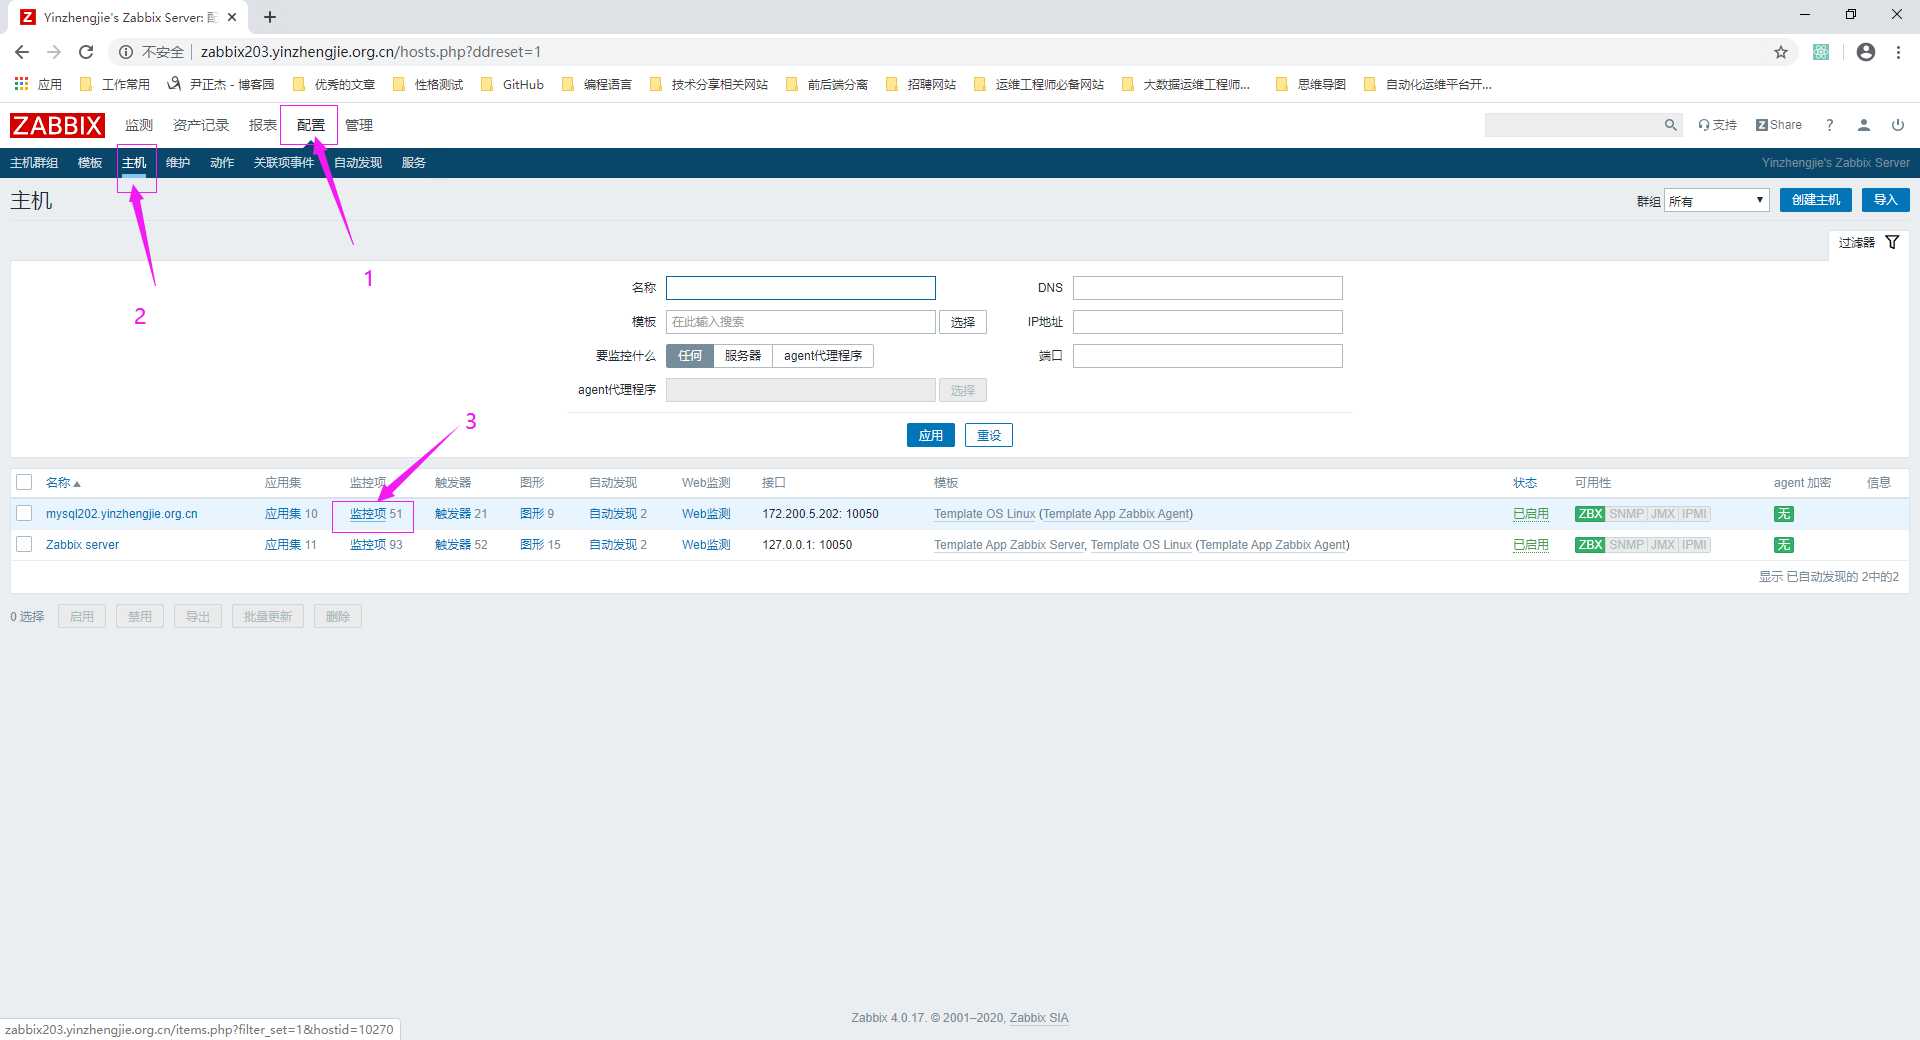1920x1040 pixels.
Task: Open the Template OS Linux link in mysql202 row
Action: click(984, 514)
